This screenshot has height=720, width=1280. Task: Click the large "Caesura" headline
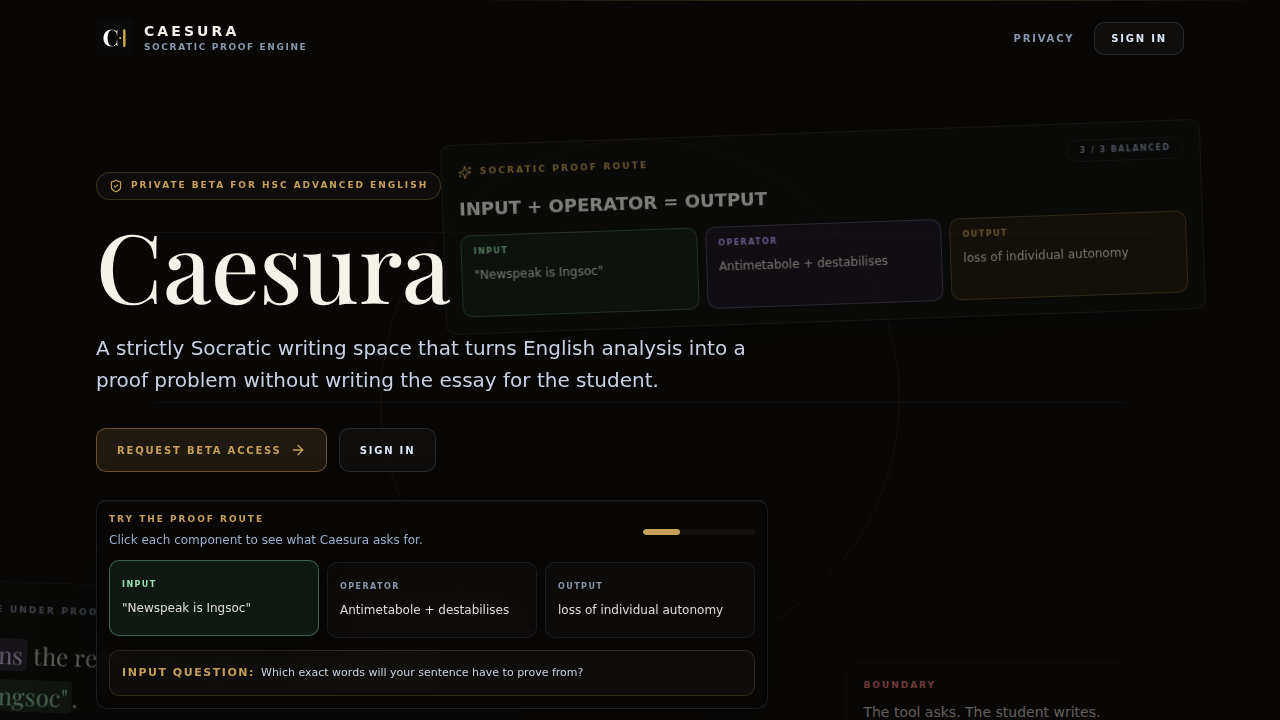(273, 270)
